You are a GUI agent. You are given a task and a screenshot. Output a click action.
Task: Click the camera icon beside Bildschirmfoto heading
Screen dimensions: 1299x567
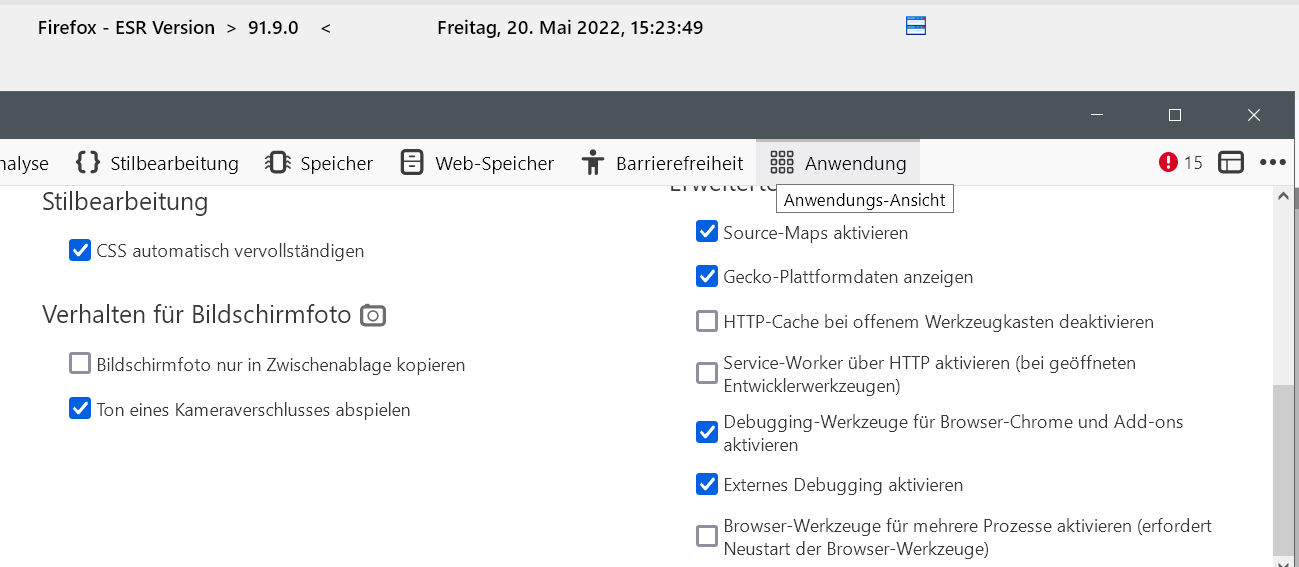click(x=373, y=315)
